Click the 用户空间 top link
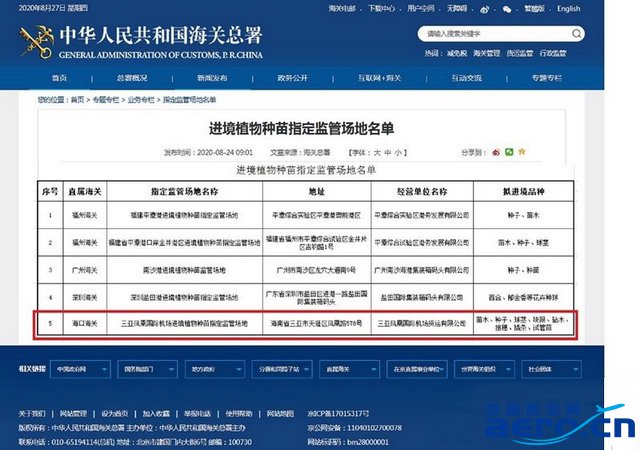Screen dimensions: 640x450 tap(420, 9)
